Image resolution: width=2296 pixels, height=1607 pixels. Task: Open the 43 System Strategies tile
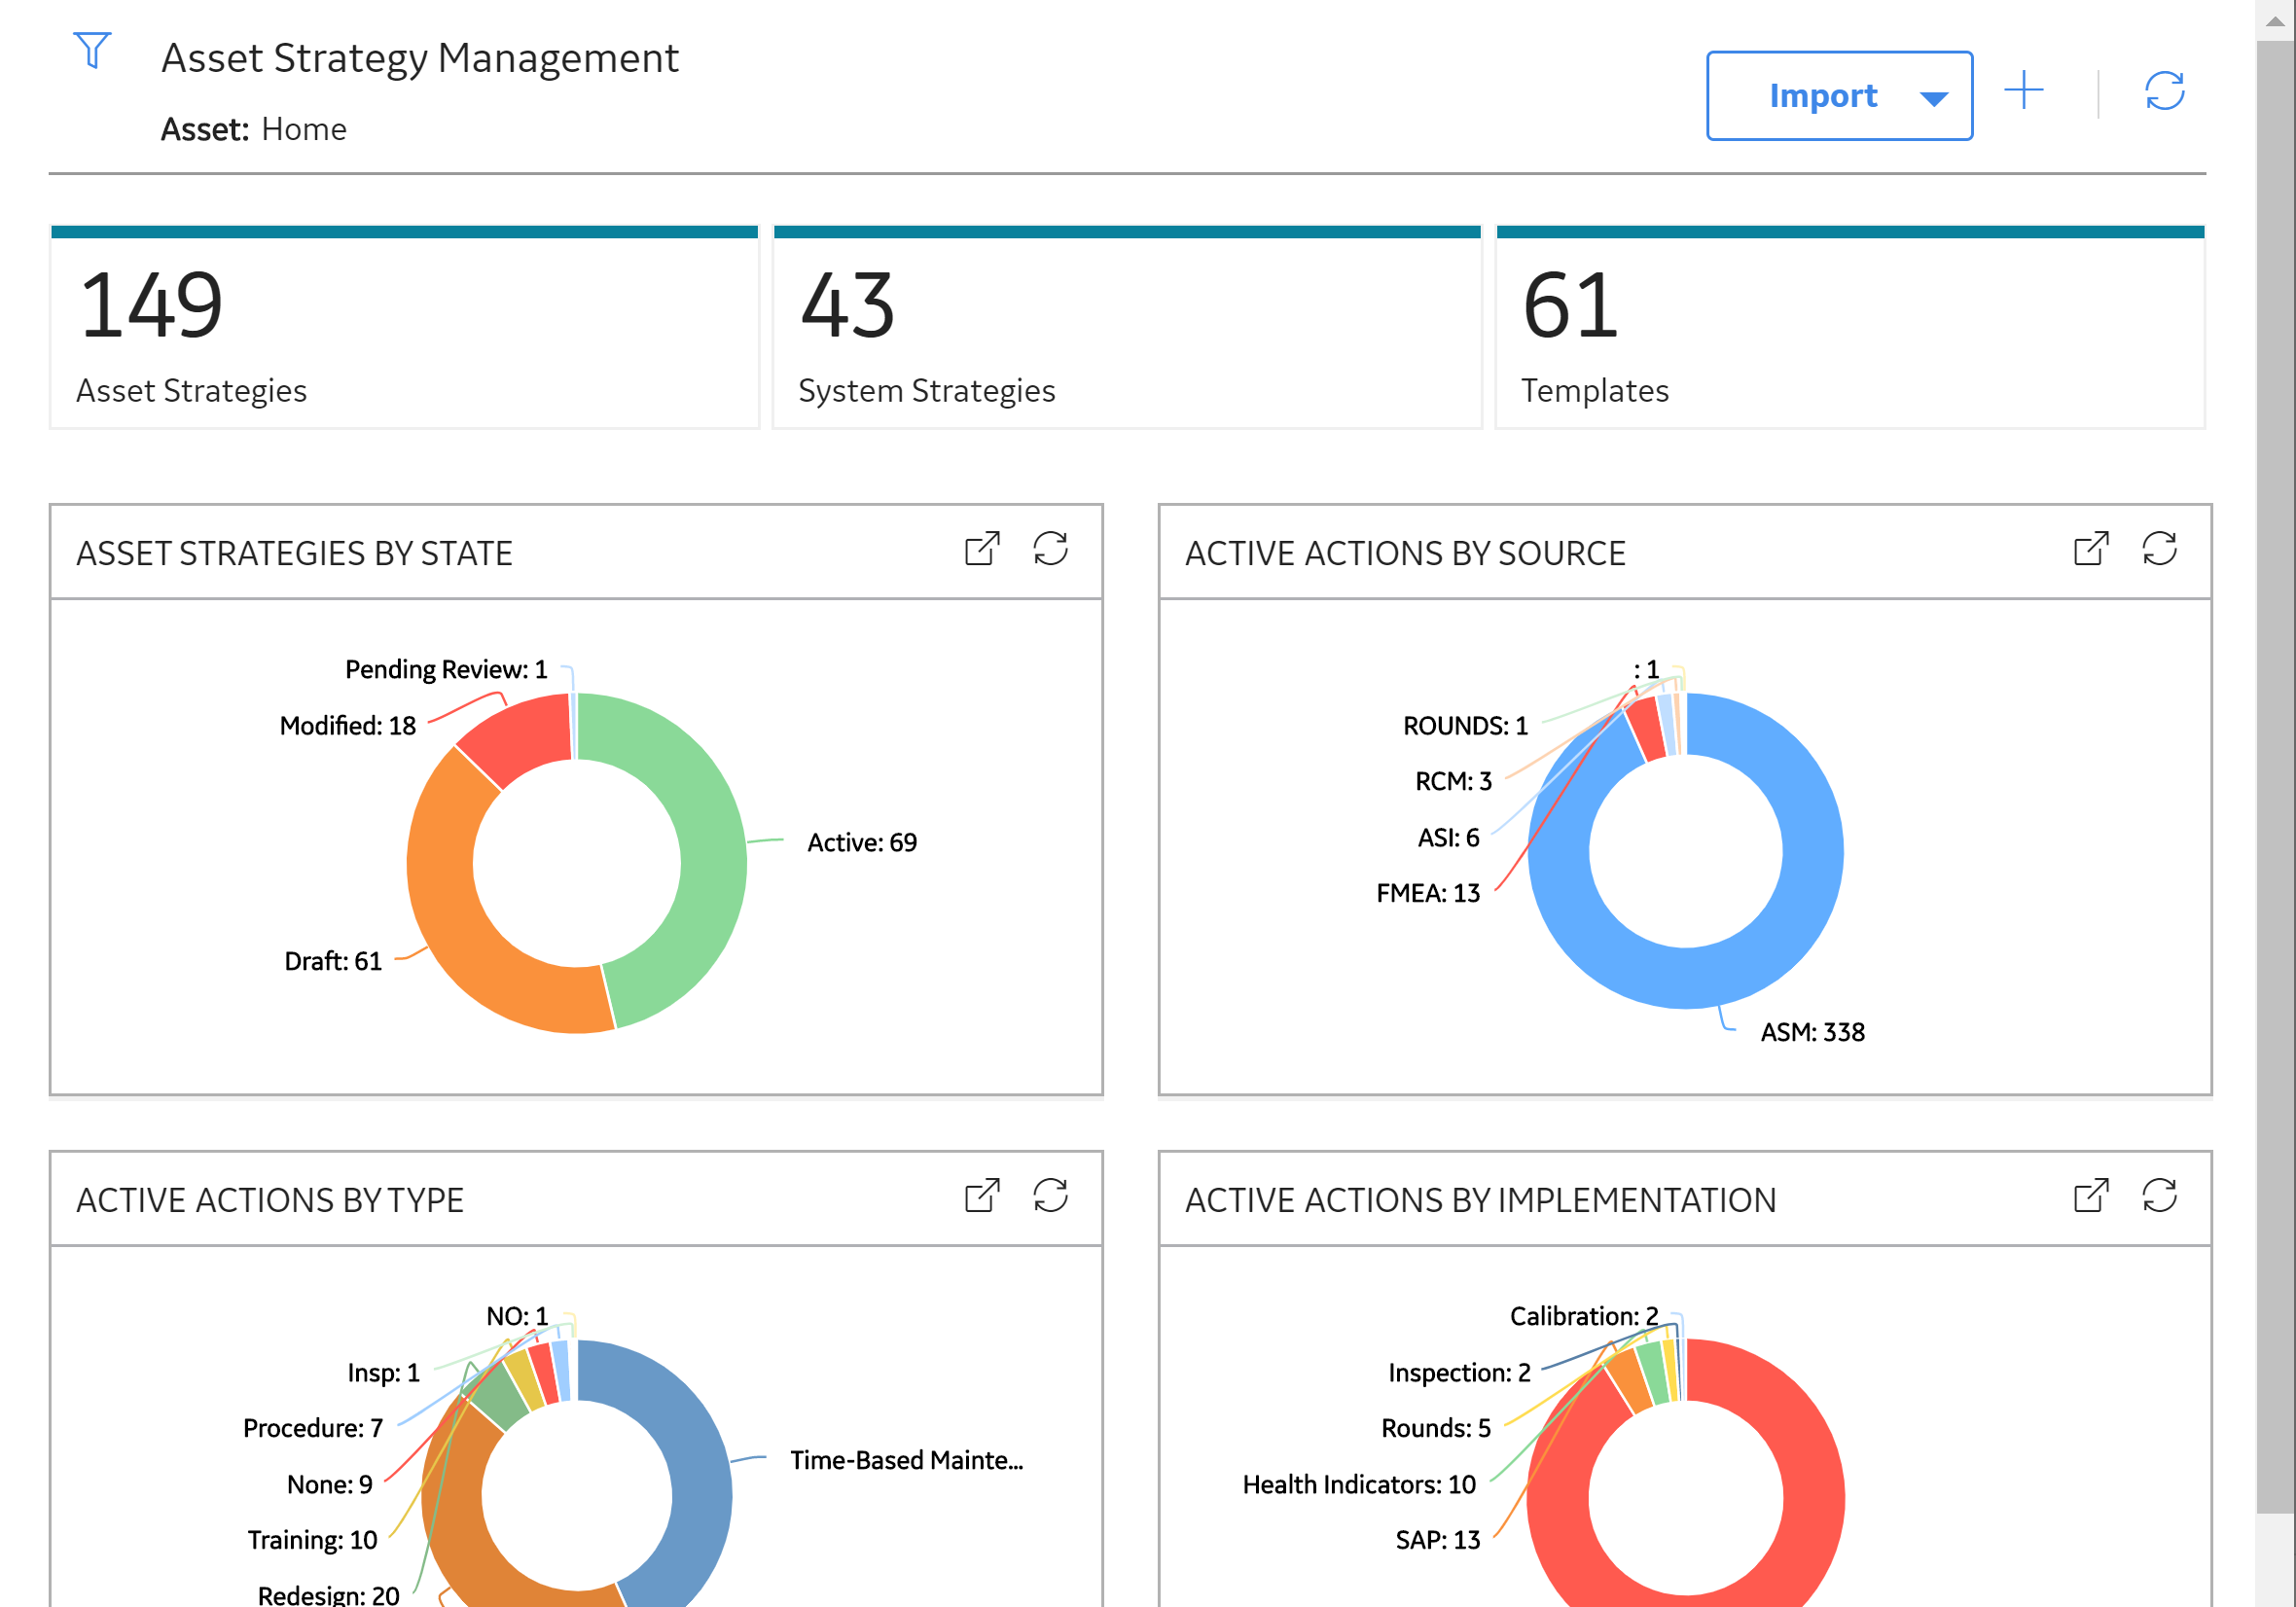tap(1127, 328)
